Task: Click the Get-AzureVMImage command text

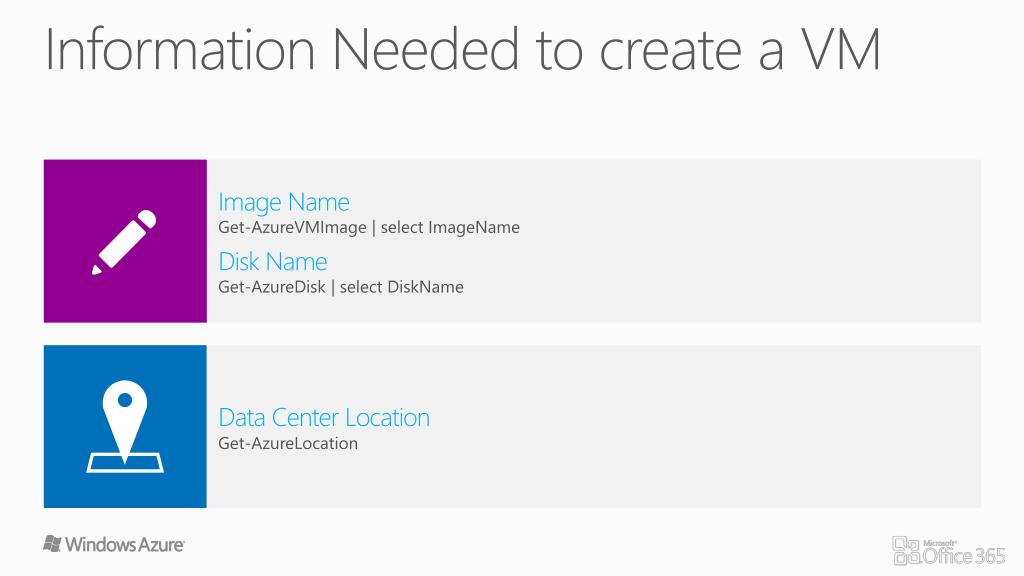Action: point(292,227)
